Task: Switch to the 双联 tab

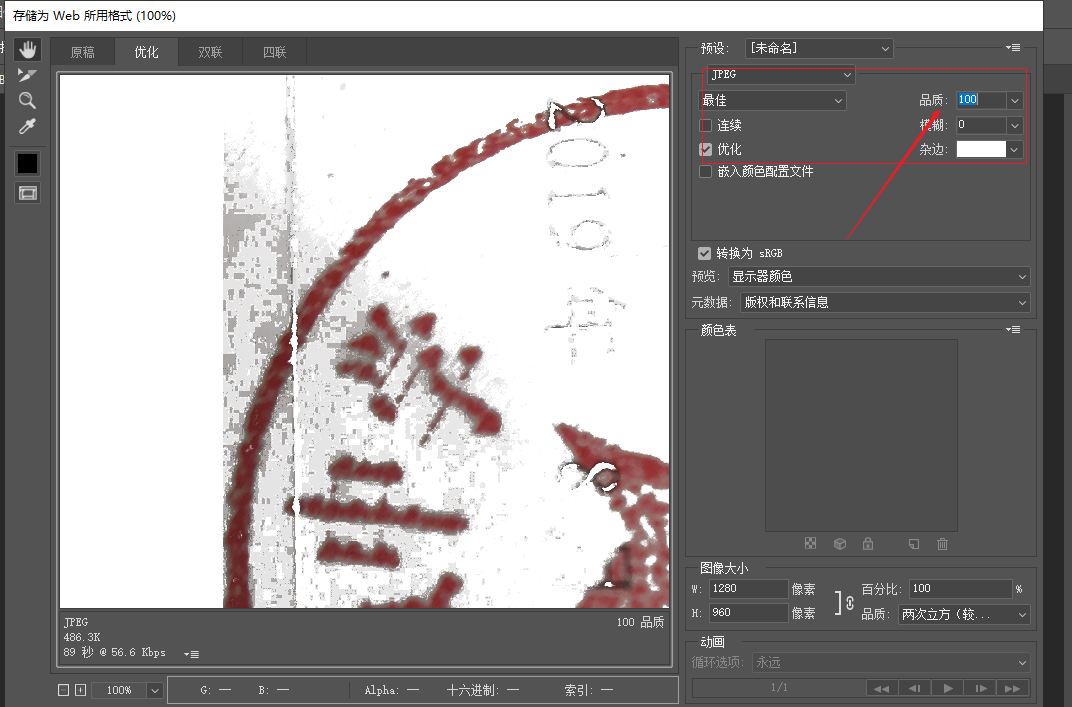Action: point(211,53)
